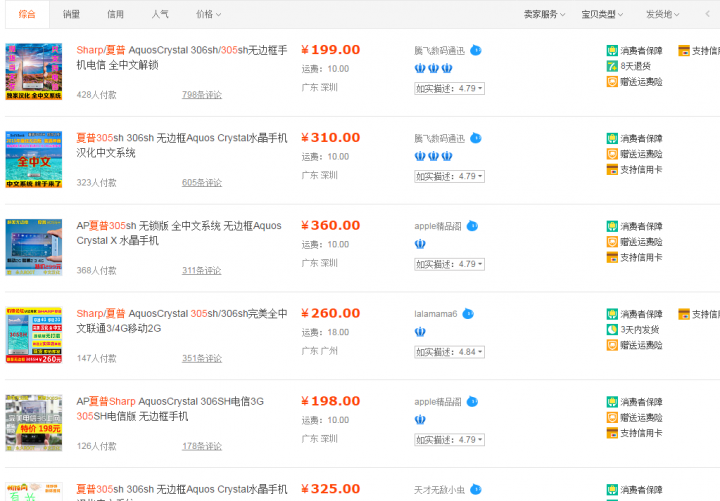The image size is (720, 501).
Task: Click Wangwang chat icon beside apple精品阁 on ¥360.00 listing
Action: [x=472, y=225]
